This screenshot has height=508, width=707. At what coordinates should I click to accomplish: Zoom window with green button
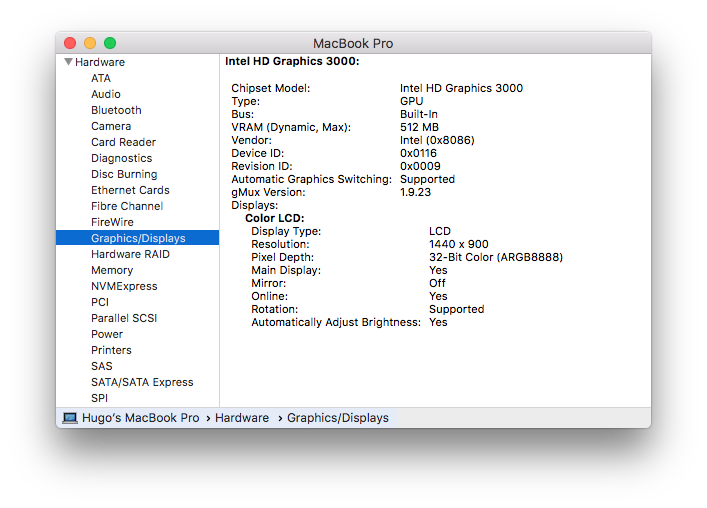(x=110, y=43)
